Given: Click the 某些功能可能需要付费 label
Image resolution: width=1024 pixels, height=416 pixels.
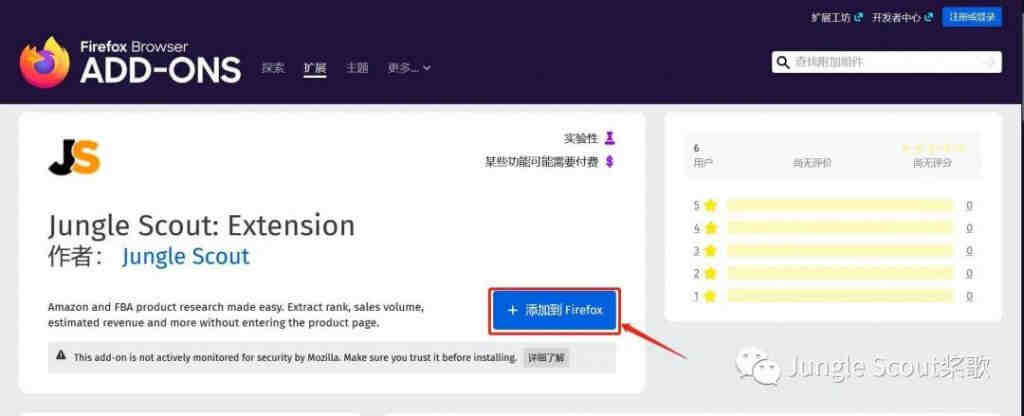Looking at the screenshot, I should pyautogui.click(x=541, y=162).
